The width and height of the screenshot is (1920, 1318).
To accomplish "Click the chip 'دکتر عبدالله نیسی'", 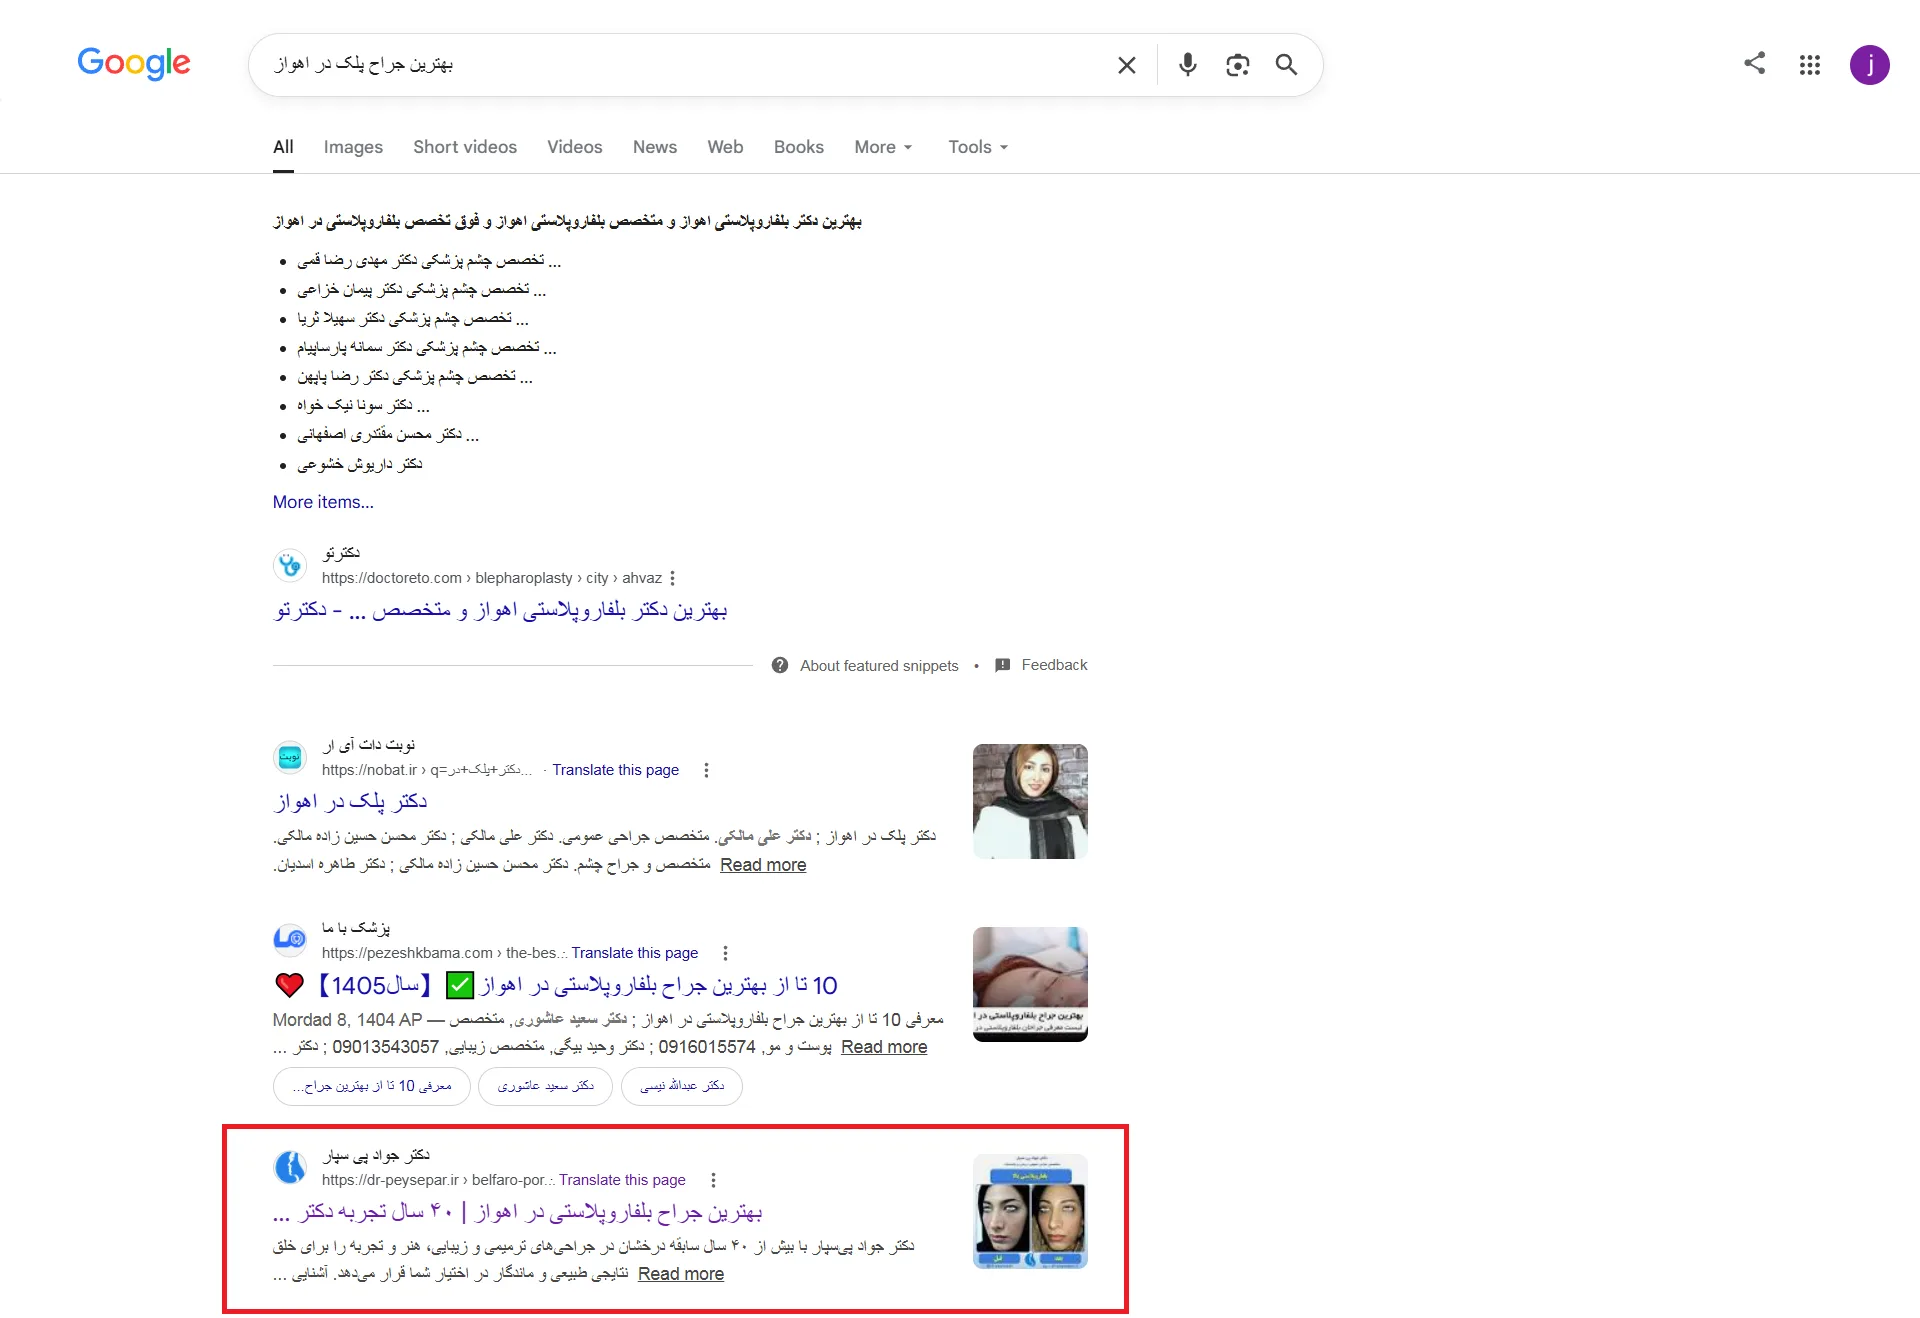I will [x=682, y=1086].
